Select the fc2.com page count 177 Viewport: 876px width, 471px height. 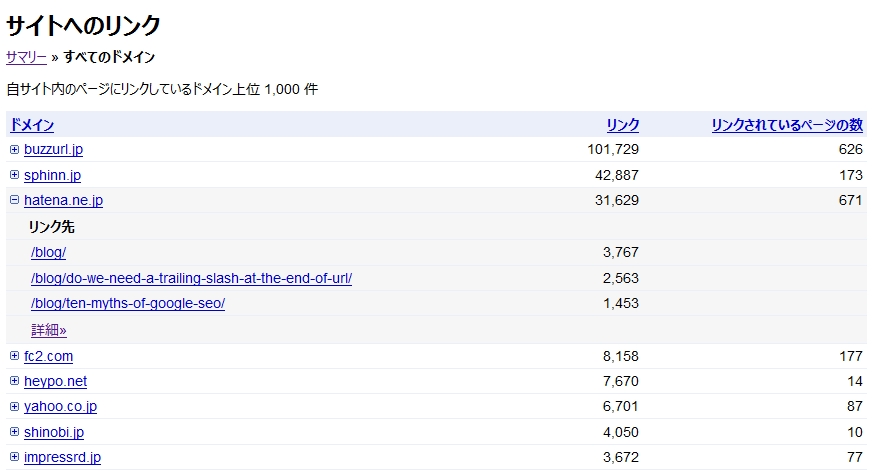click(x=851, y=356)
